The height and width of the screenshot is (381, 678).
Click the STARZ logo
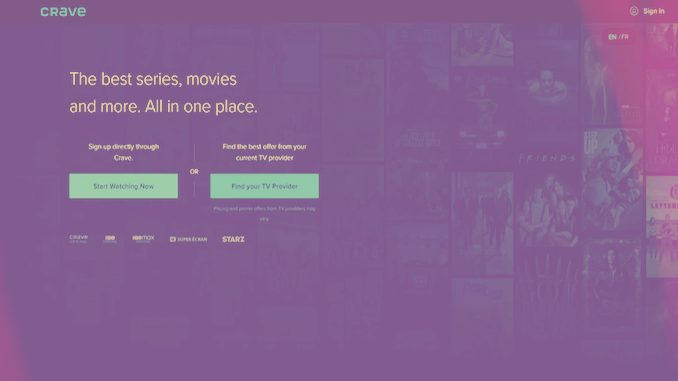pyautogui.click(x=233, y=239)
